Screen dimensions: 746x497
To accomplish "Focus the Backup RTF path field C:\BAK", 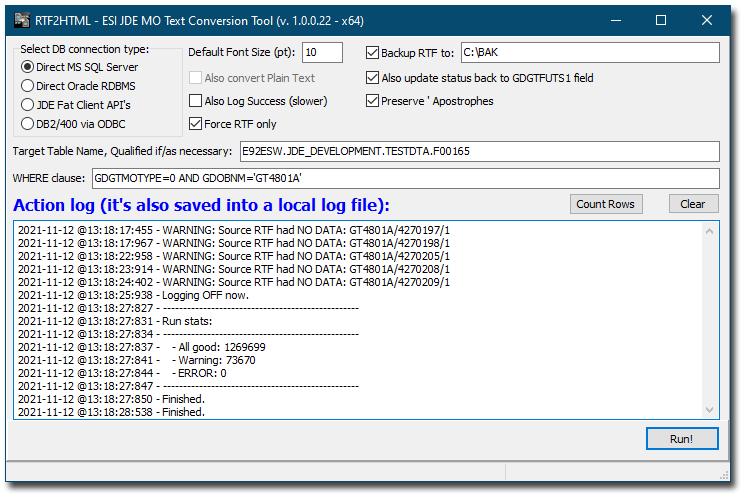I will pos(590,52).
